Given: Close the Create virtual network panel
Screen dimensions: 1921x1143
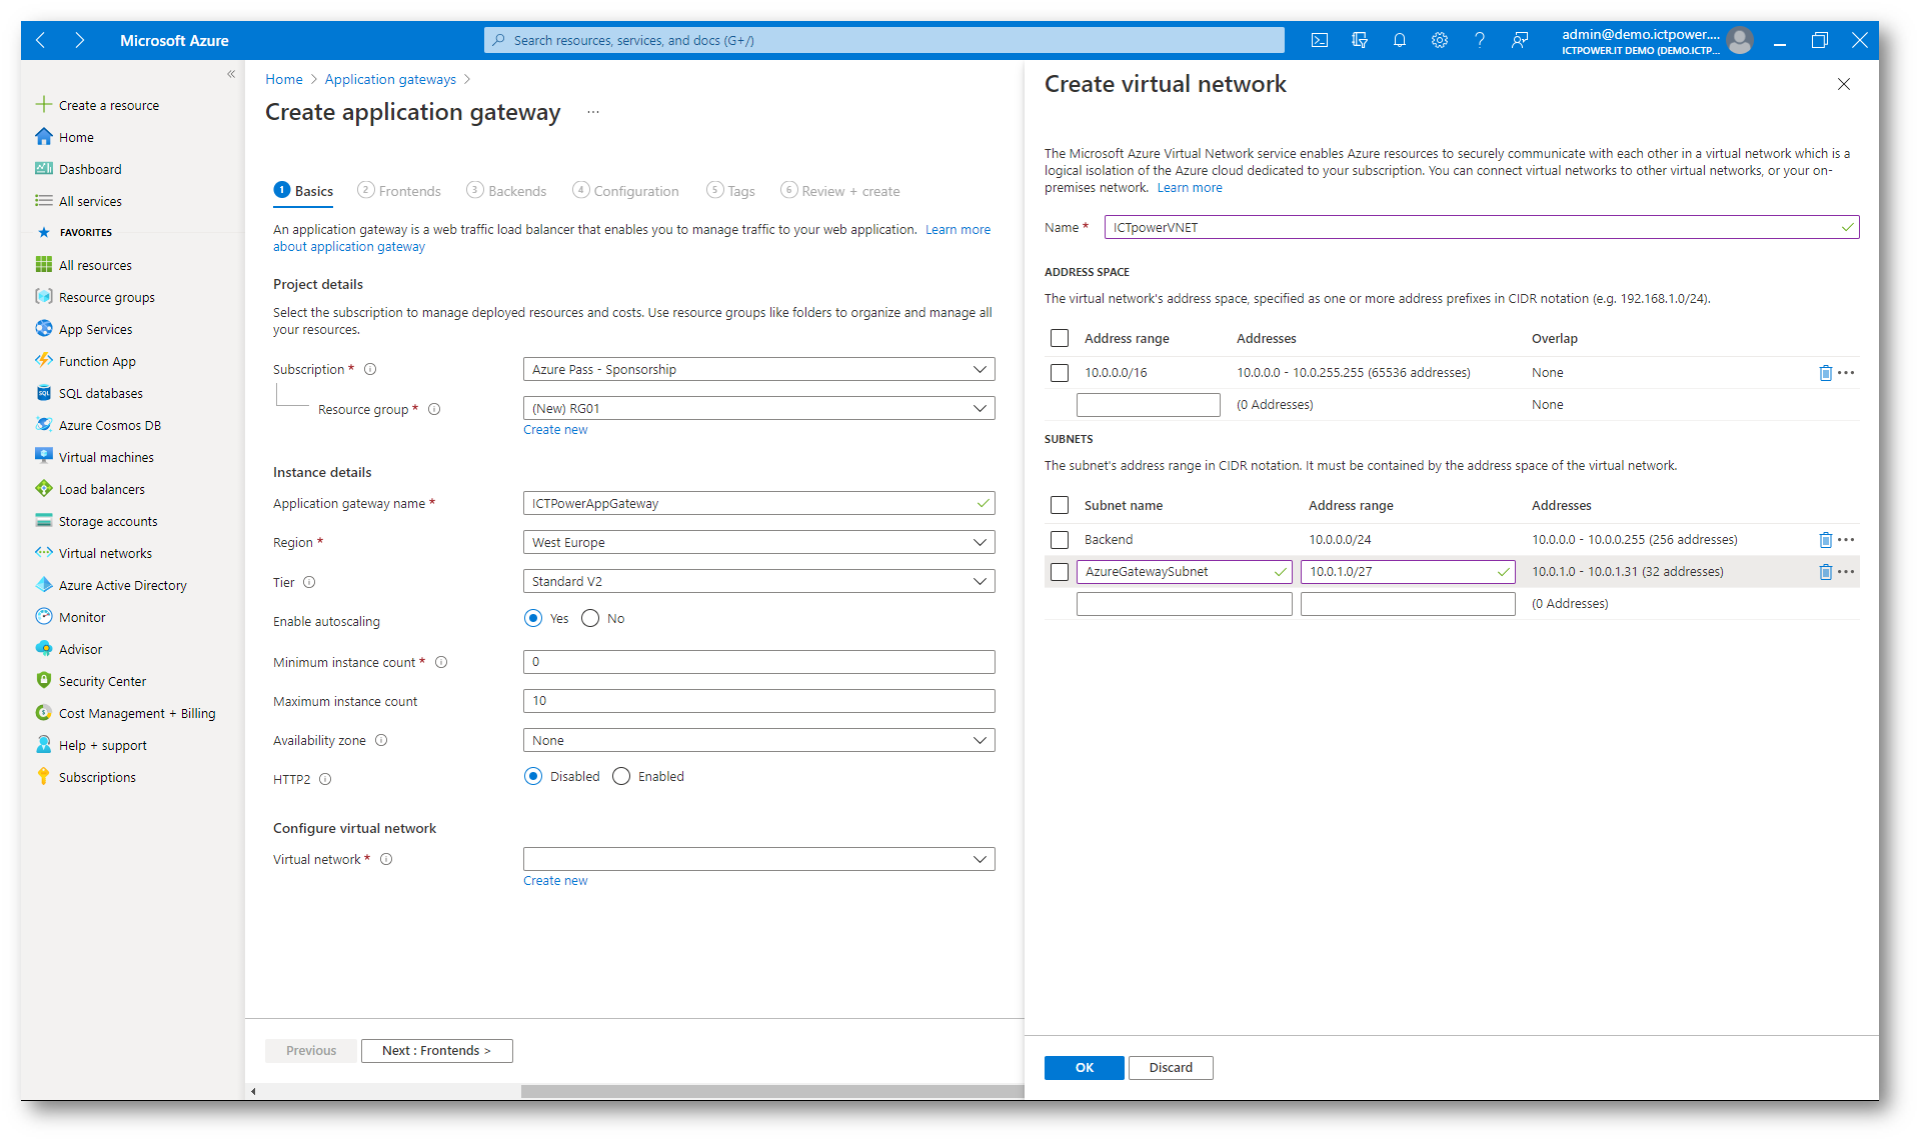Looking at the screenshot, I should 1844,84.
